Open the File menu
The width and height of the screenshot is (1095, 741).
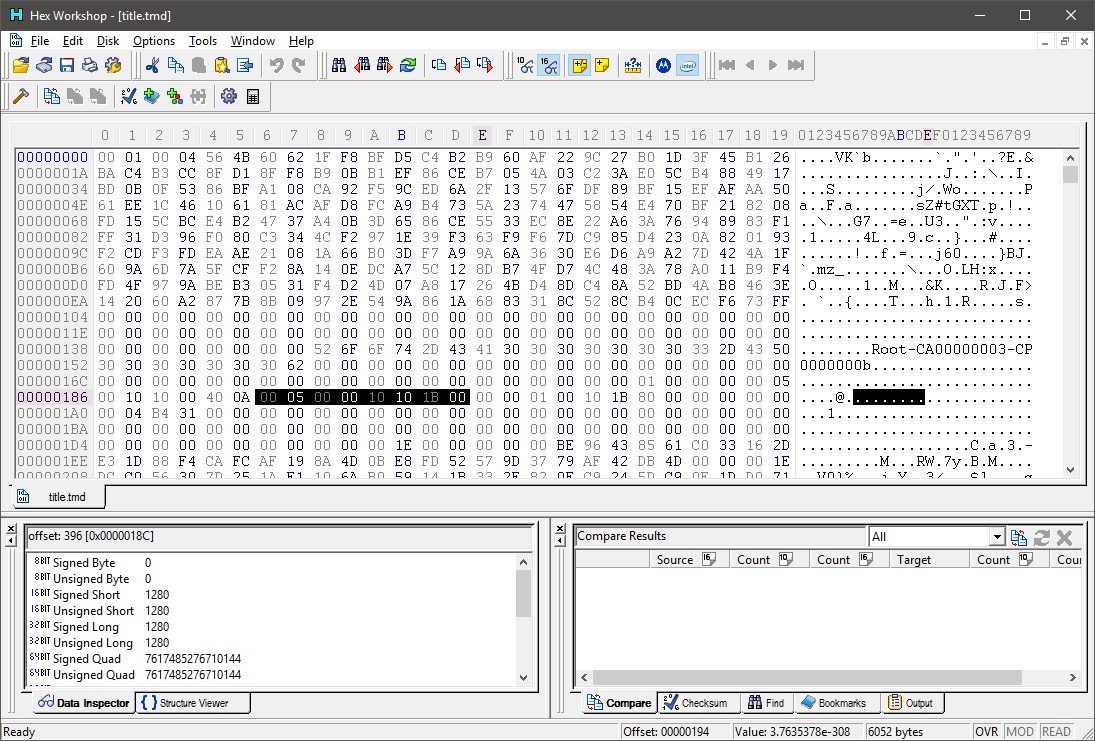click(40, 41)
